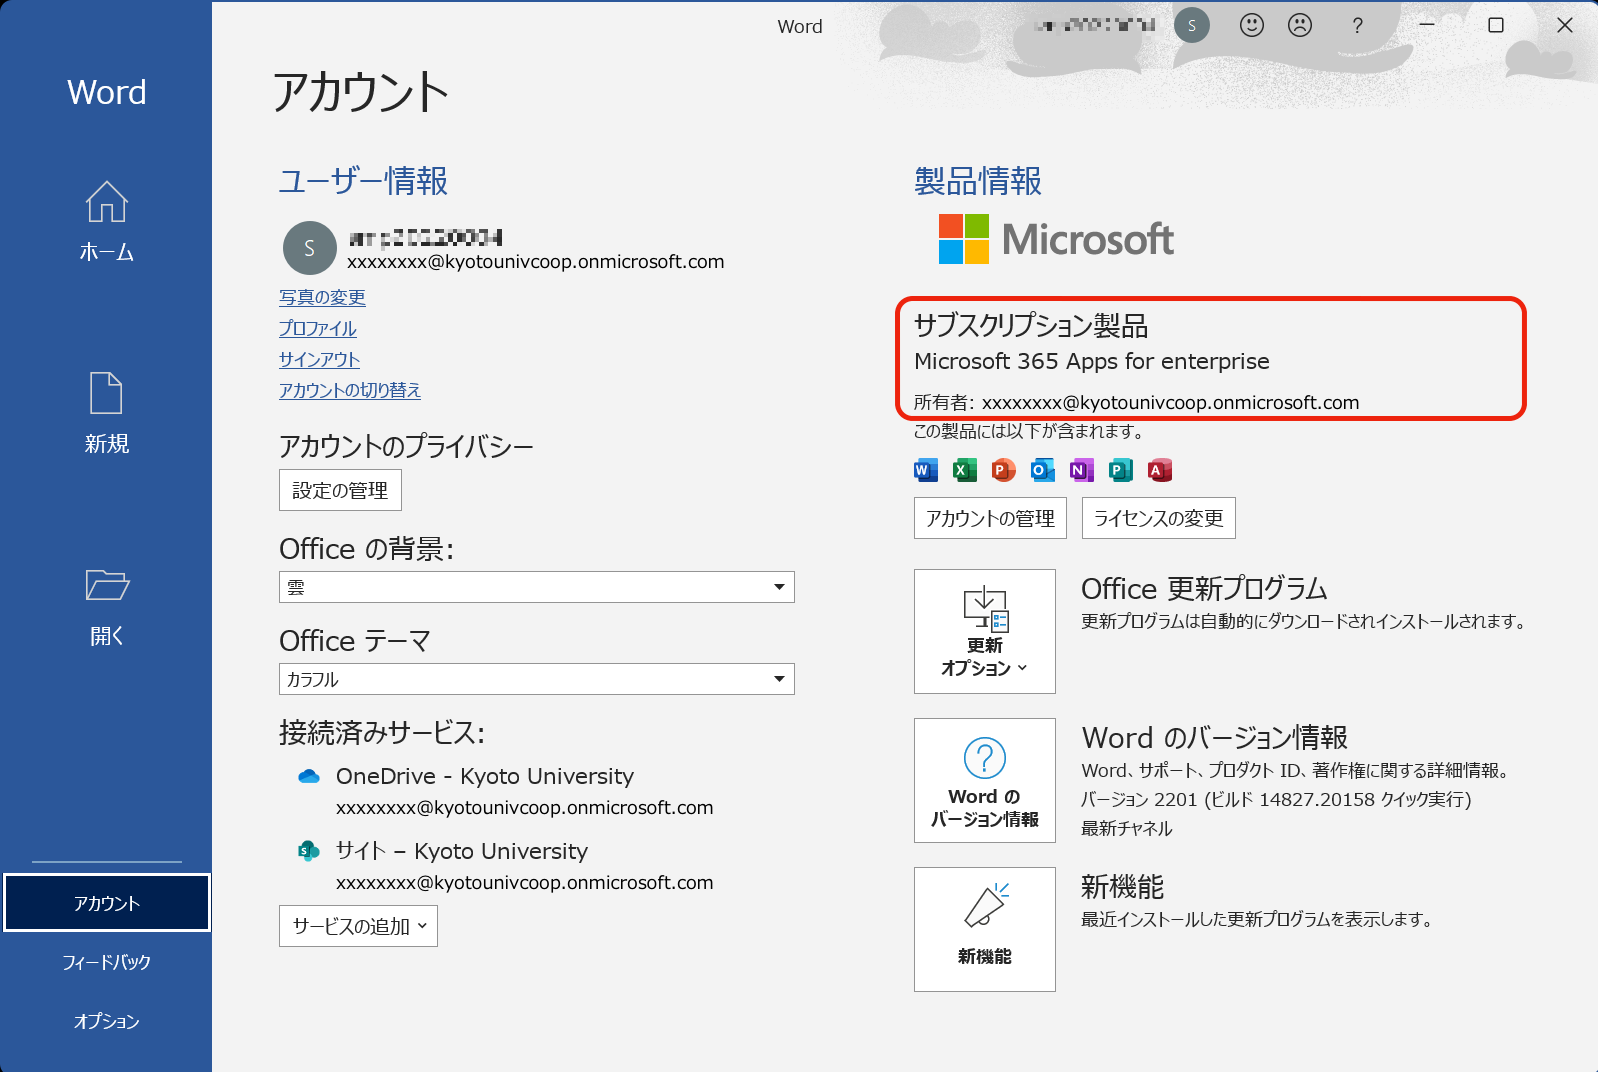
Task: Click the Publisher app icon
Action: point(1121,470)
